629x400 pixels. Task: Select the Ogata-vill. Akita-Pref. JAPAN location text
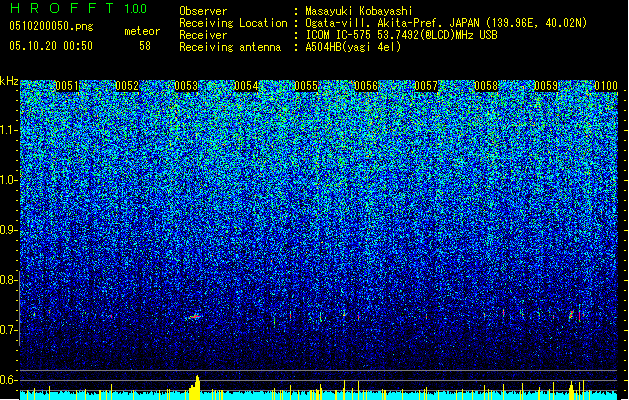point(446,23)
